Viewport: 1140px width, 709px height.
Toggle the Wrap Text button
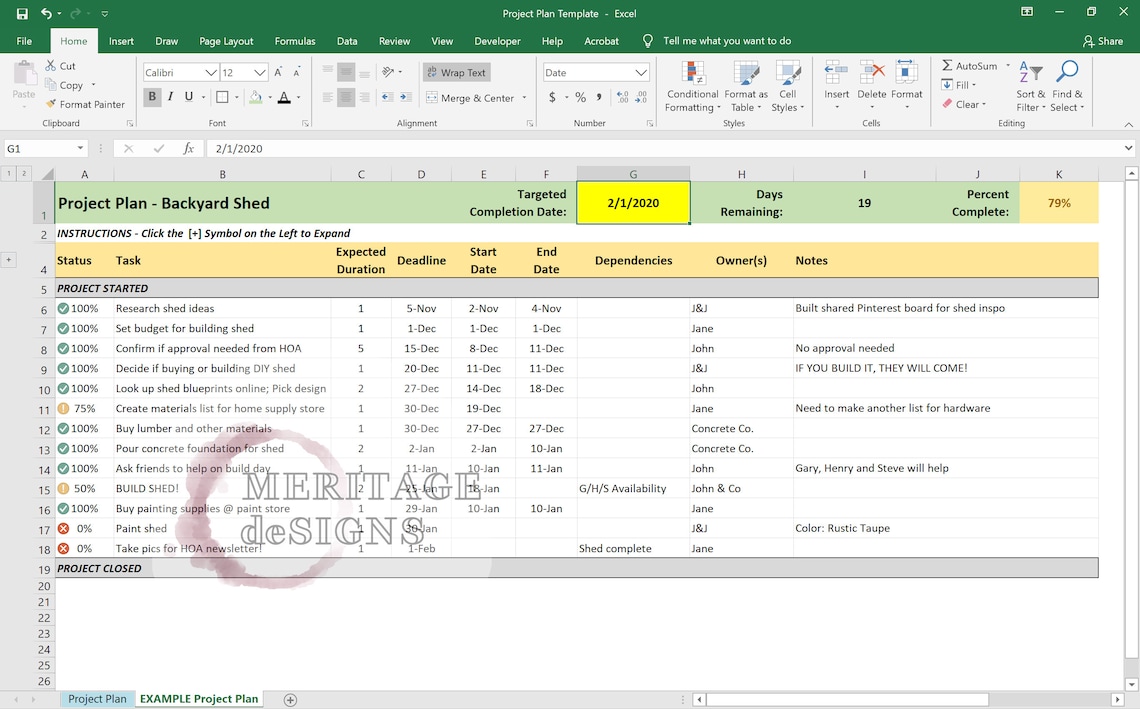point(457,73)
